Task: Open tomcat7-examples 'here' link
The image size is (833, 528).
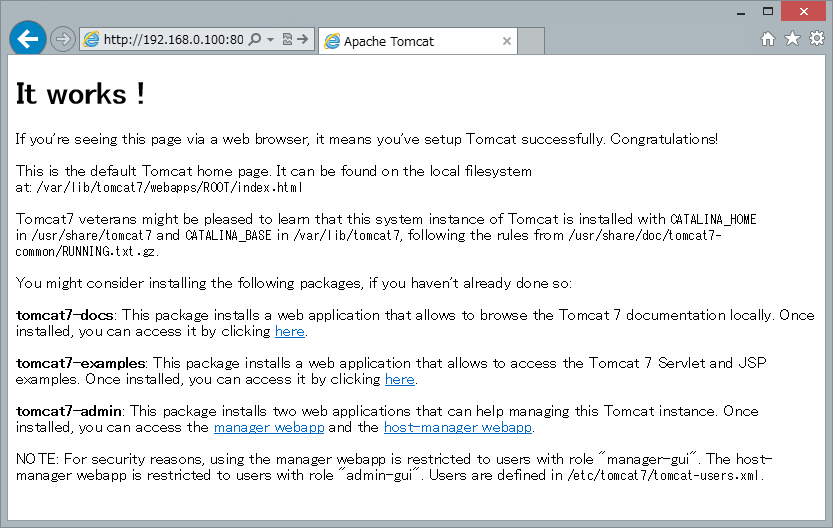Action: (400, 379)
